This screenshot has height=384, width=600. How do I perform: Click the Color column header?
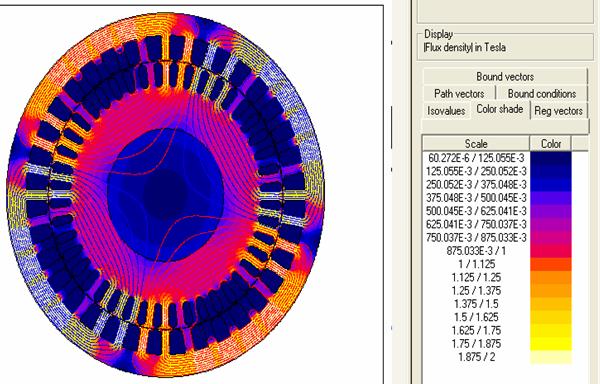coord(551,144)
